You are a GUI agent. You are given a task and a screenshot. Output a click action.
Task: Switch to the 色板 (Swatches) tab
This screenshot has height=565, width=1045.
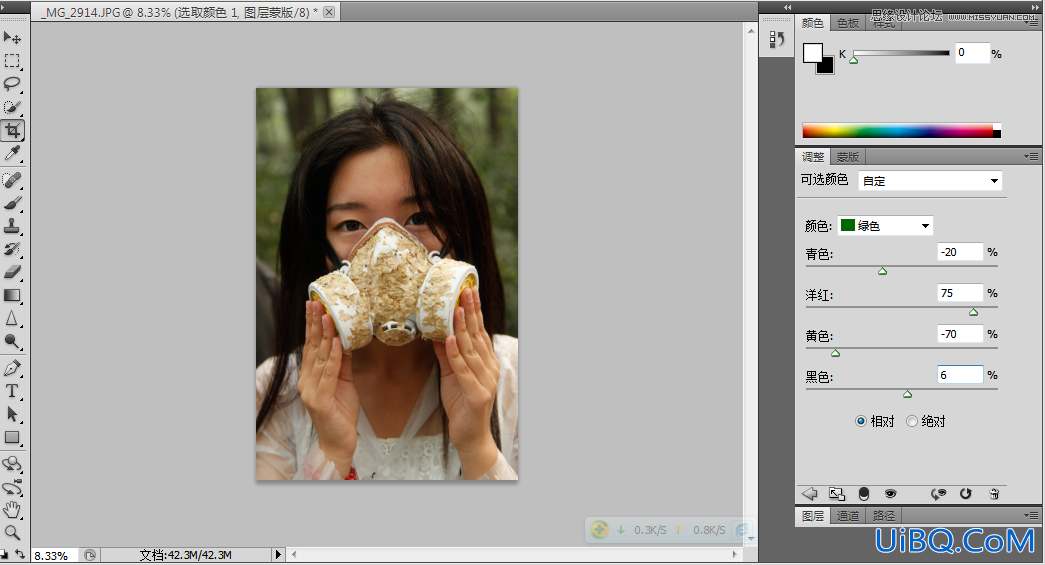click(848, 23)
